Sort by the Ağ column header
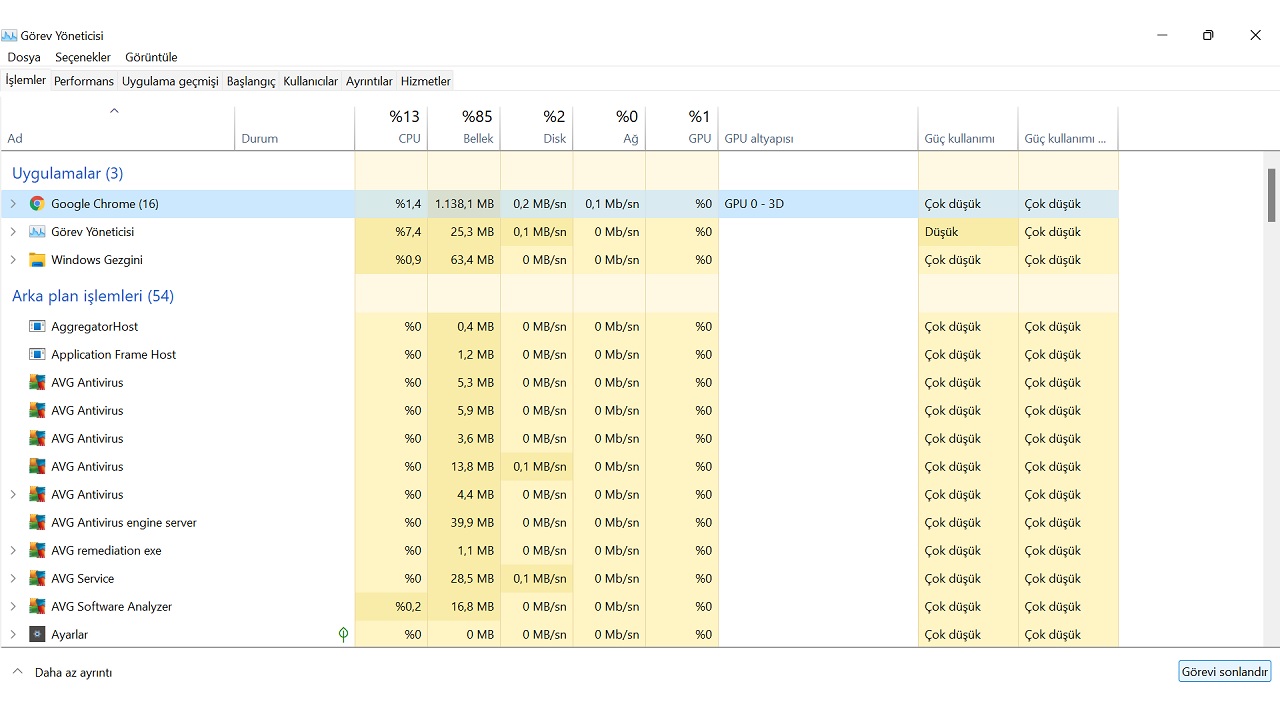 pos(610,128)
